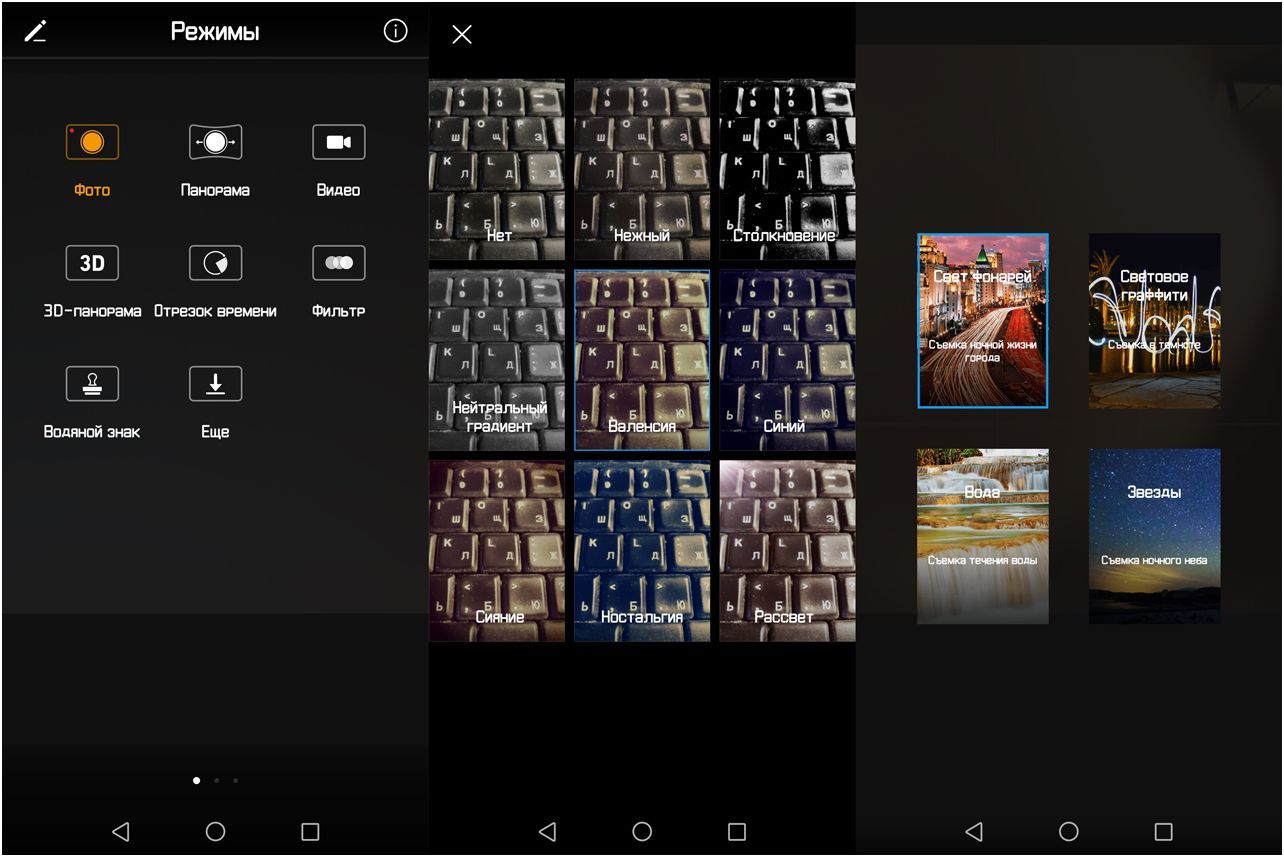This screenshot has width=1284, height=857.
Task: Open the Фильтр mode
Action: (338, 263)
